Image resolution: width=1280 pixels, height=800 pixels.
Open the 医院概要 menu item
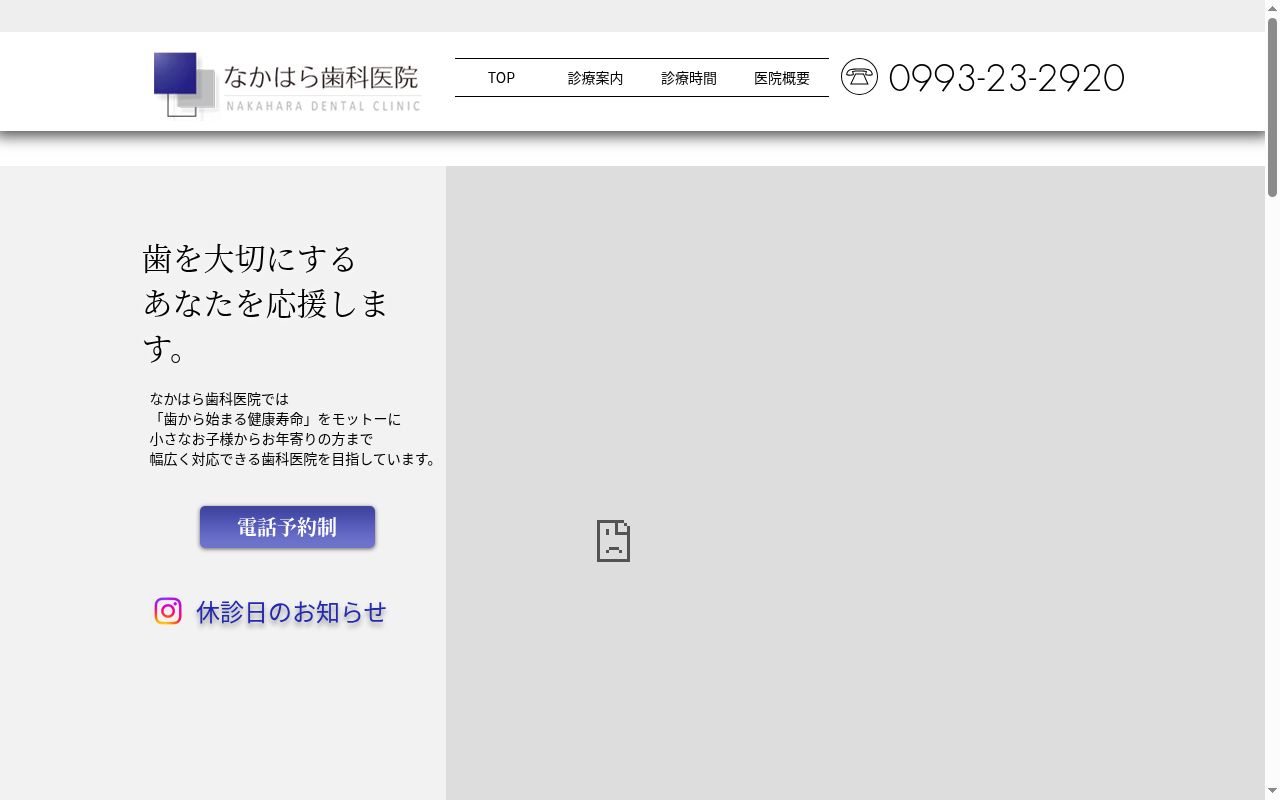coord(782,78)
